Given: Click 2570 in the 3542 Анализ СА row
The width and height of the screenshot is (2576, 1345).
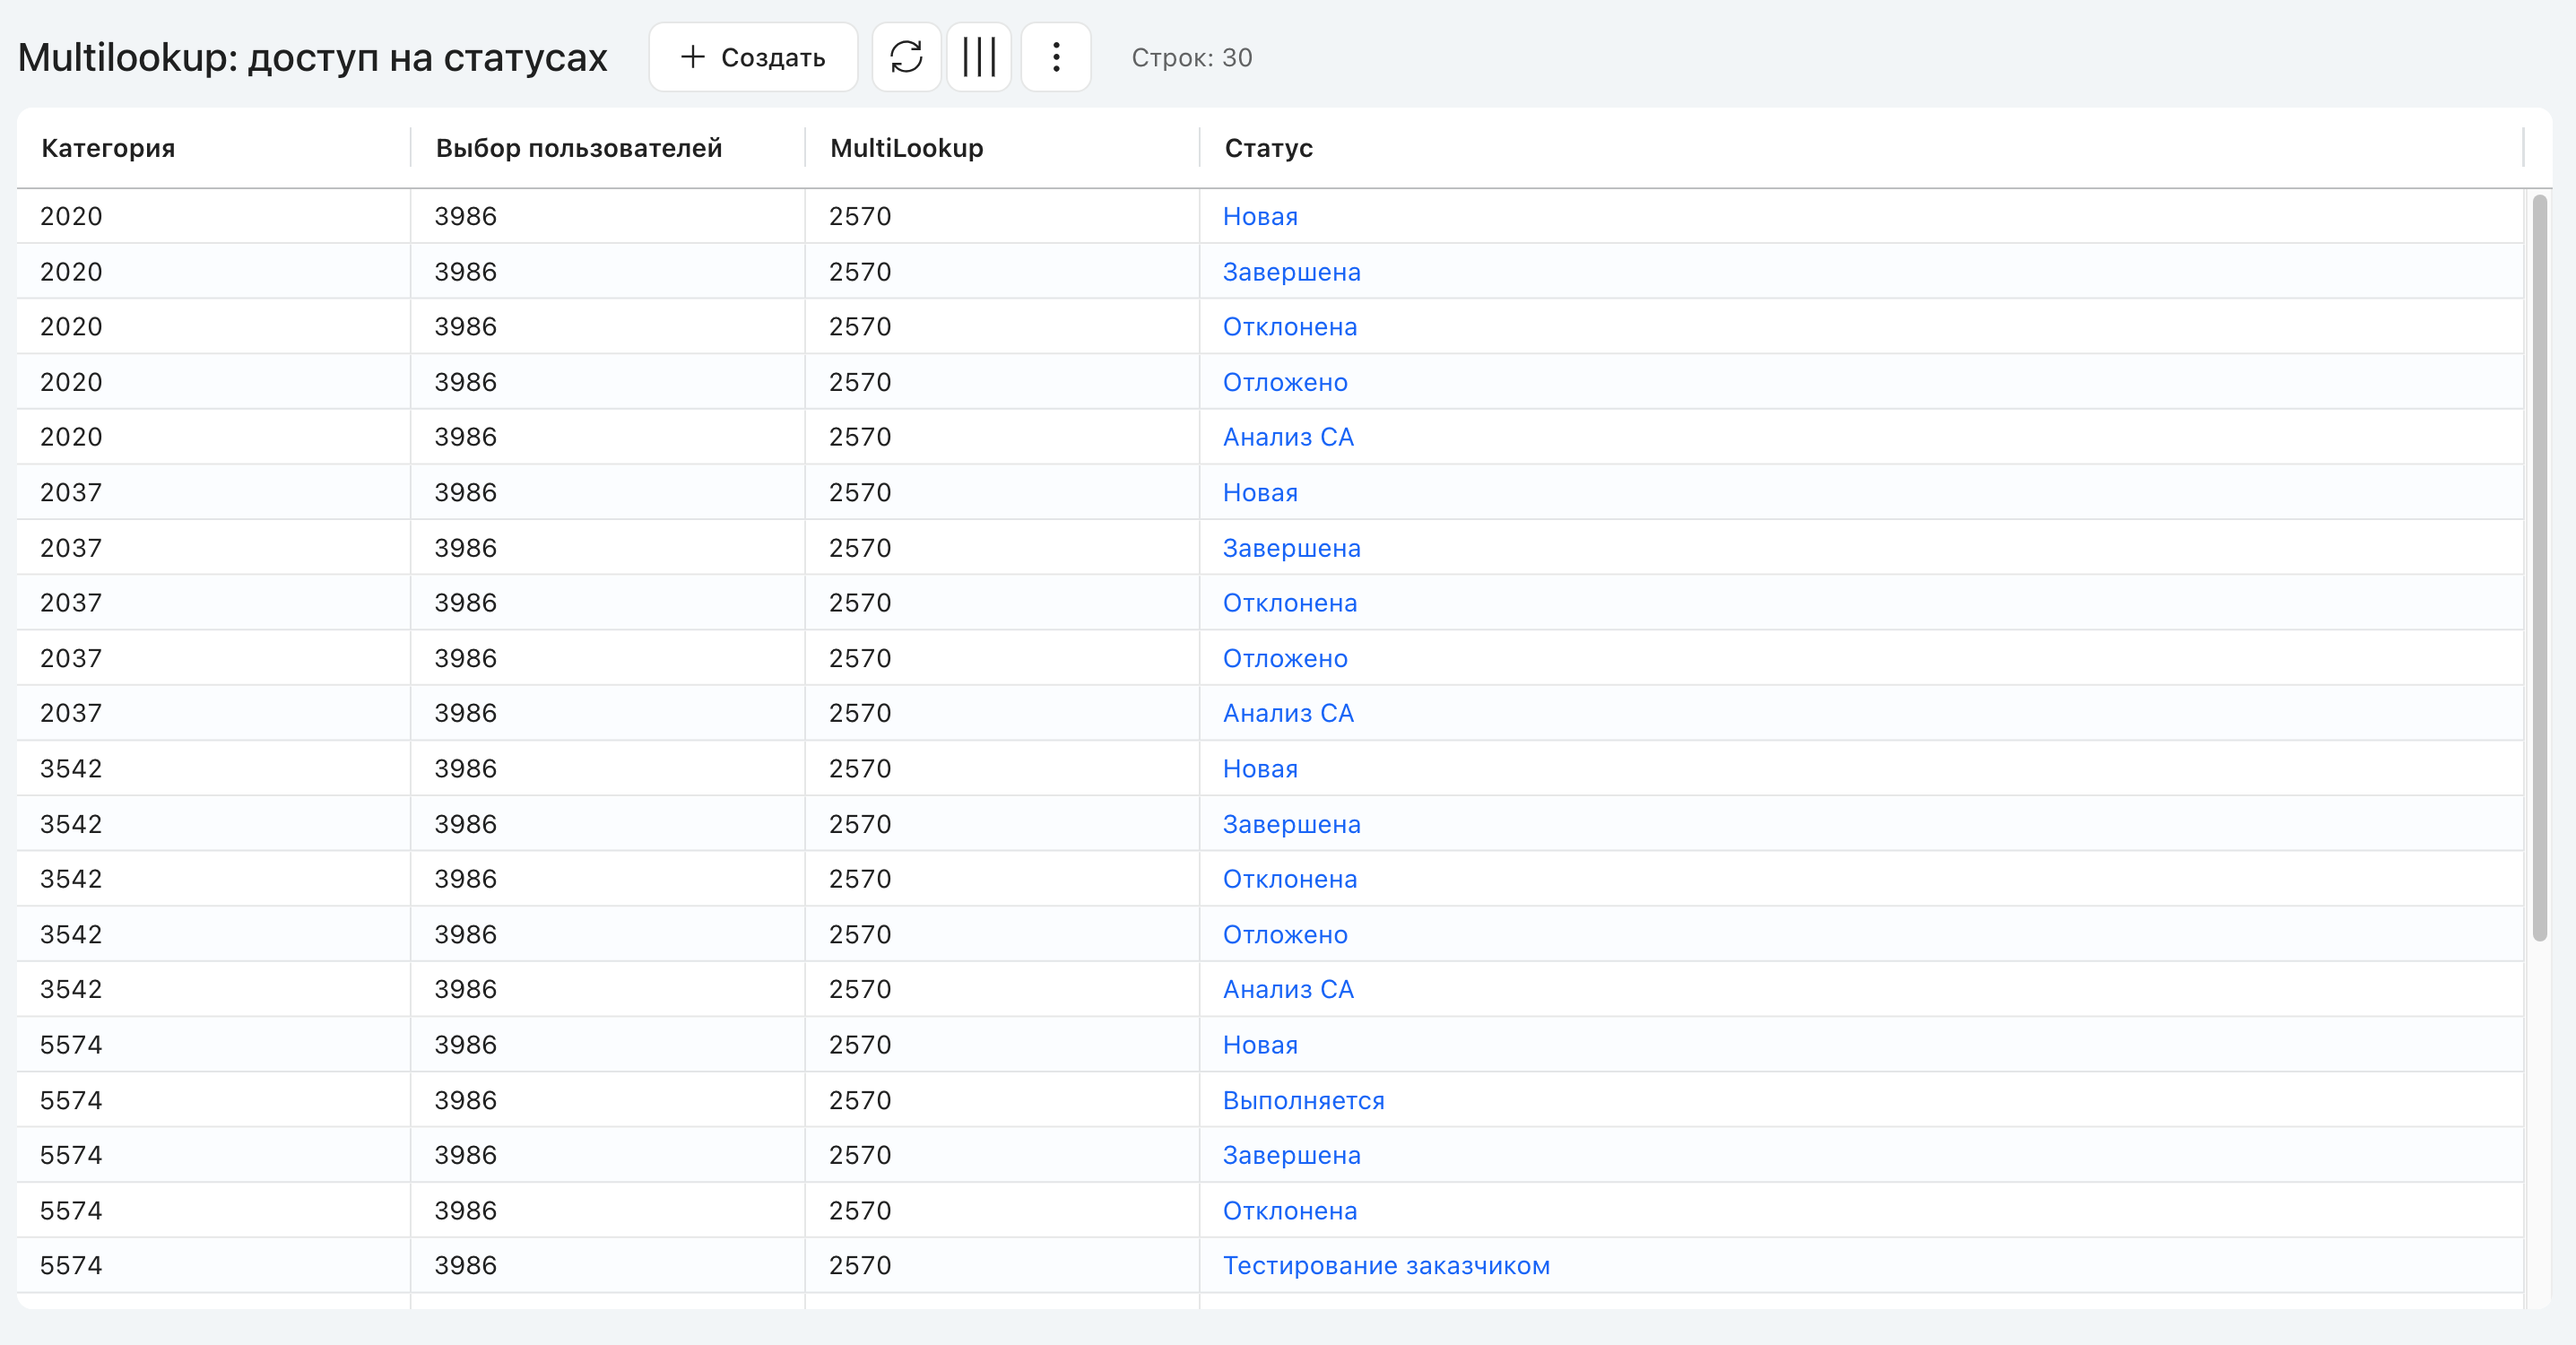Looking at the screenshot, I should coord(860,989).
